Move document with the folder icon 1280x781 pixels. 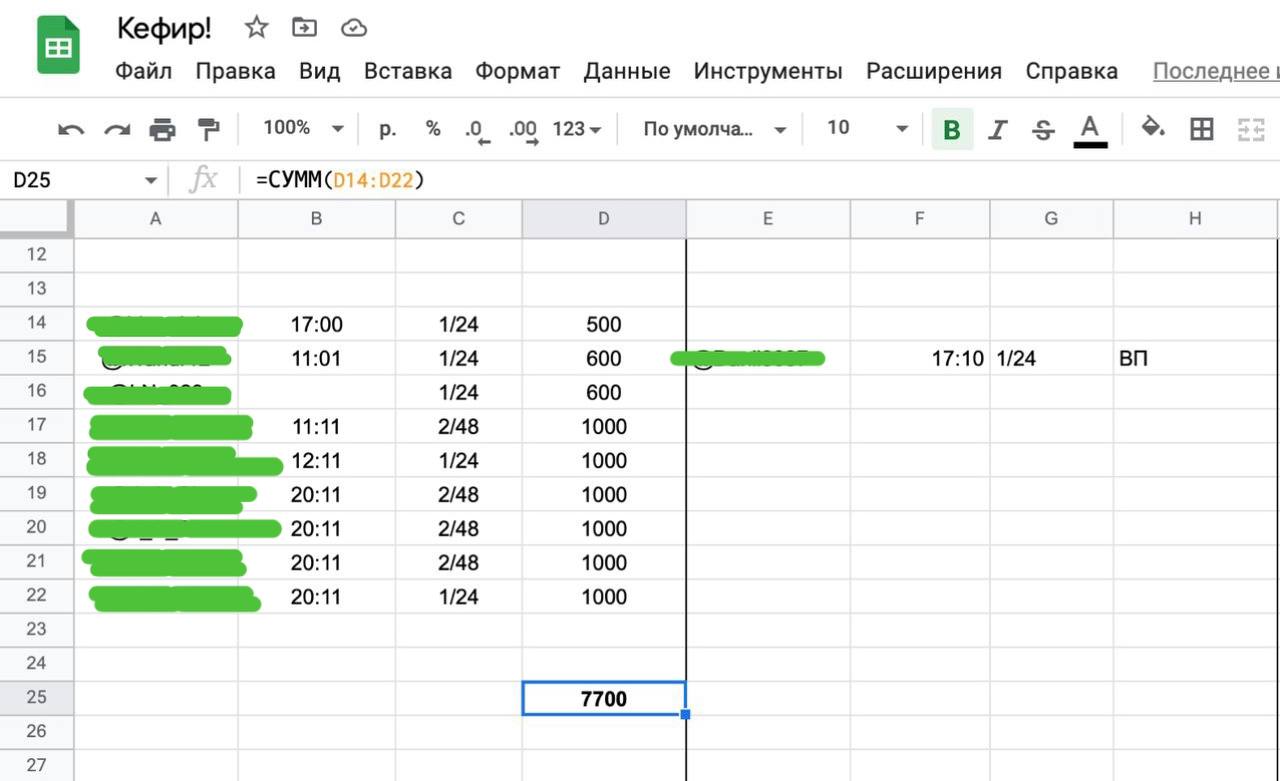click(x=304, y=28)
